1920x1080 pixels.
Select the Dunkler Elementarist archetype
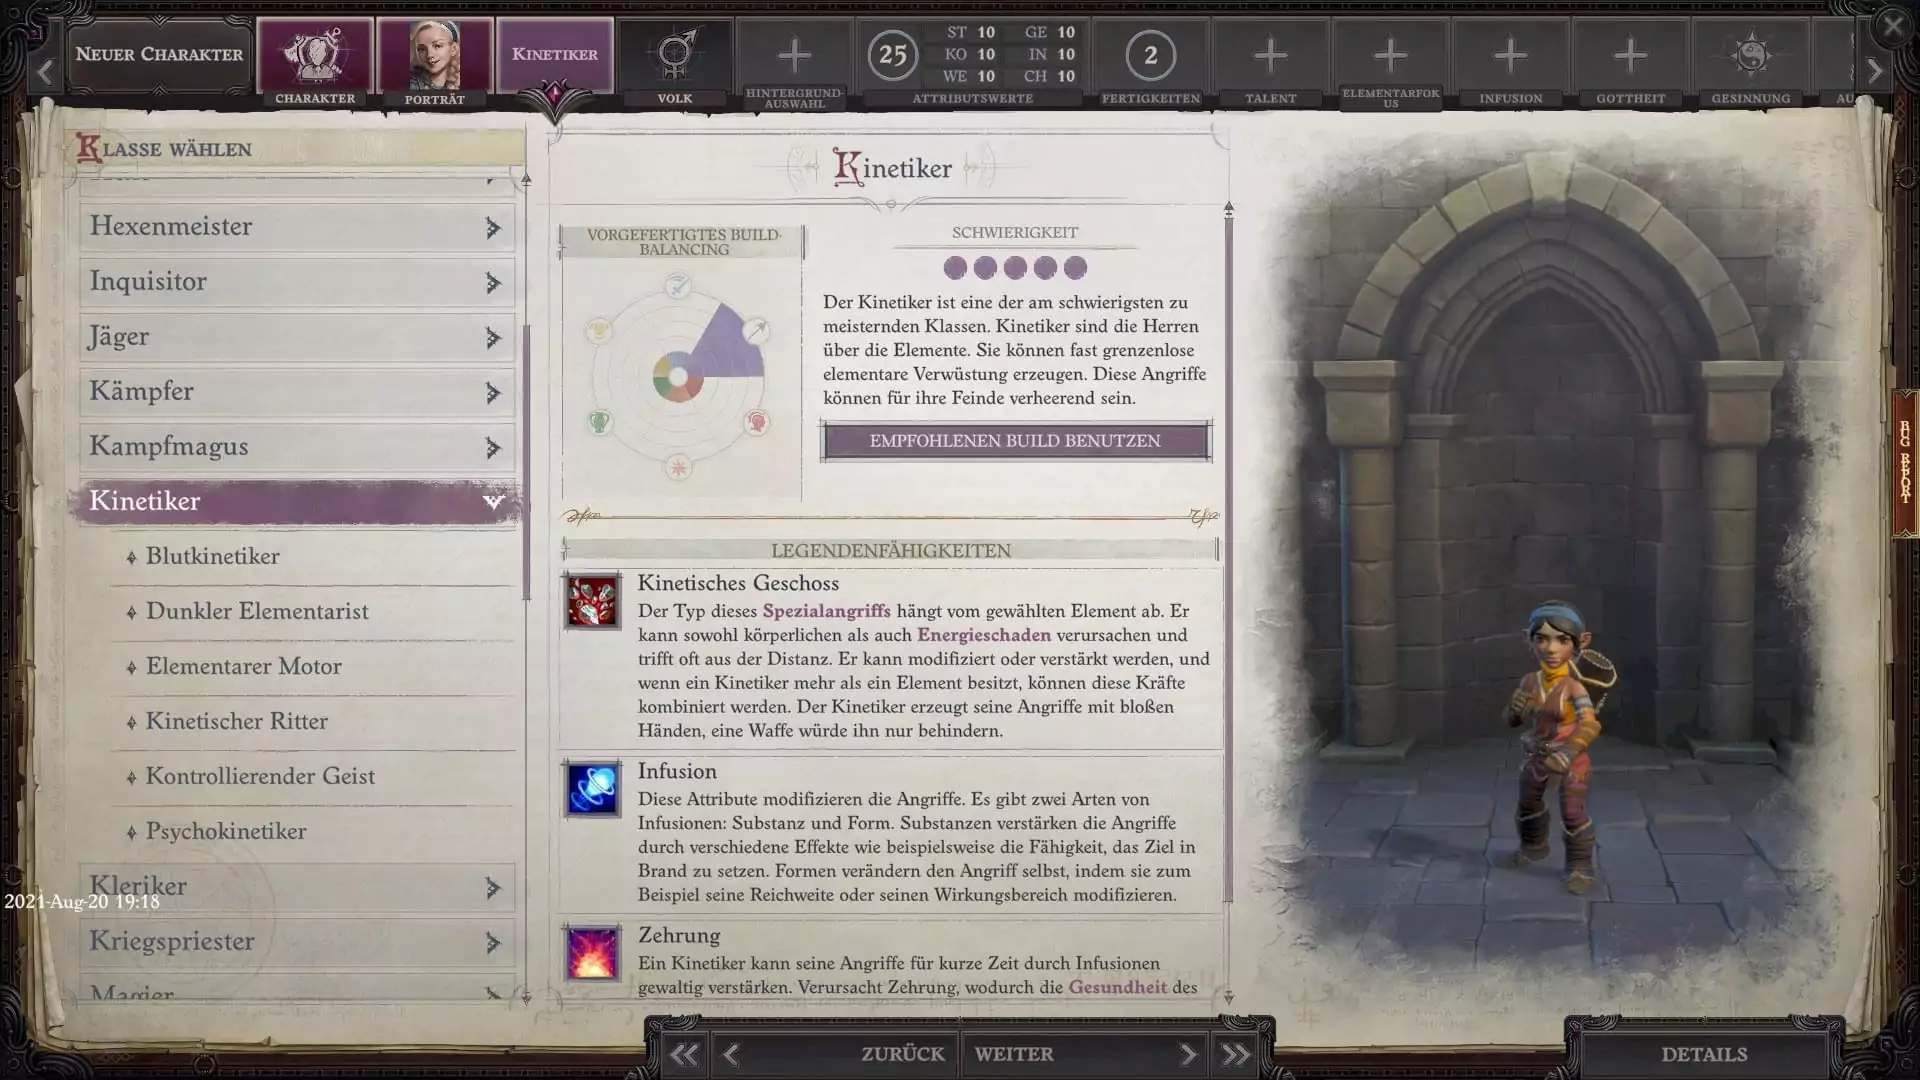pyautogui.click(x=313, y=612)
